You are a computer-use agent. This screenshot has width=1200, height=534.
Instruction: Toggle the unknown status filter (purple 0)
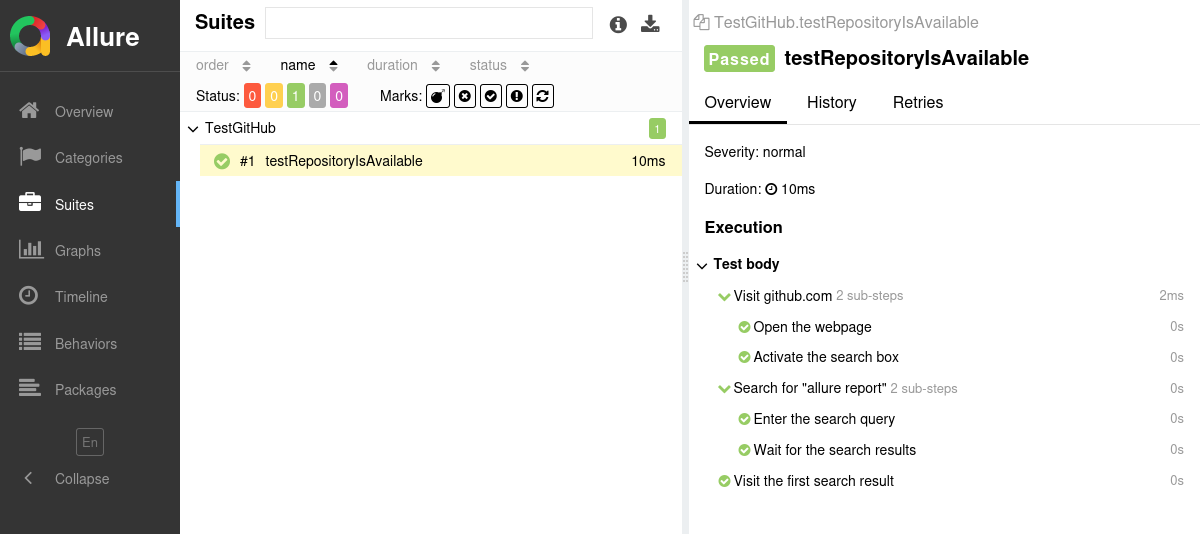pos(339,96)
